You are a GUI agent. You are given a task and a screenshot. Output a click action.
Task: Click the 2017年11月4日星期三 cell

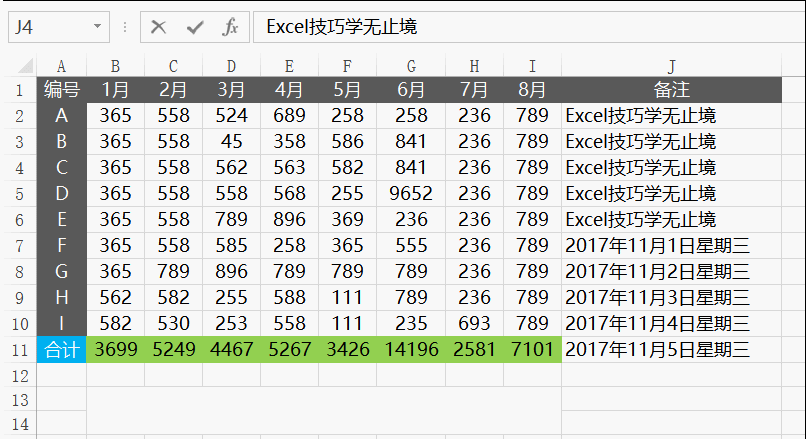click(671, 324)
